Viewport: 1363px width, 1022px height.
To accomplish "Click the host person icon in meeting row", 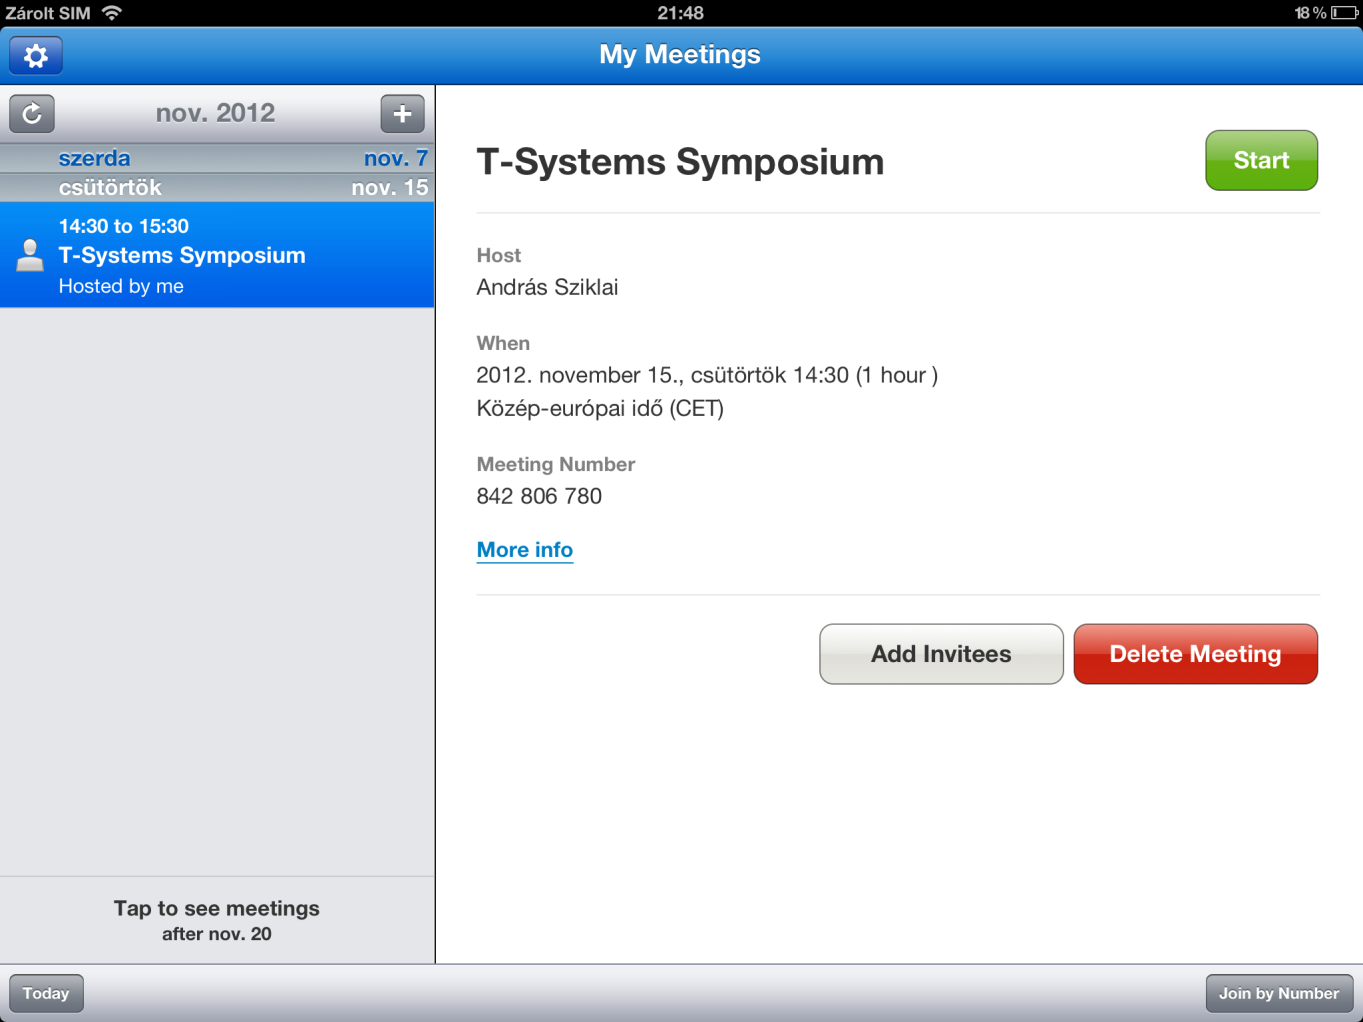I will coord(30,256).
